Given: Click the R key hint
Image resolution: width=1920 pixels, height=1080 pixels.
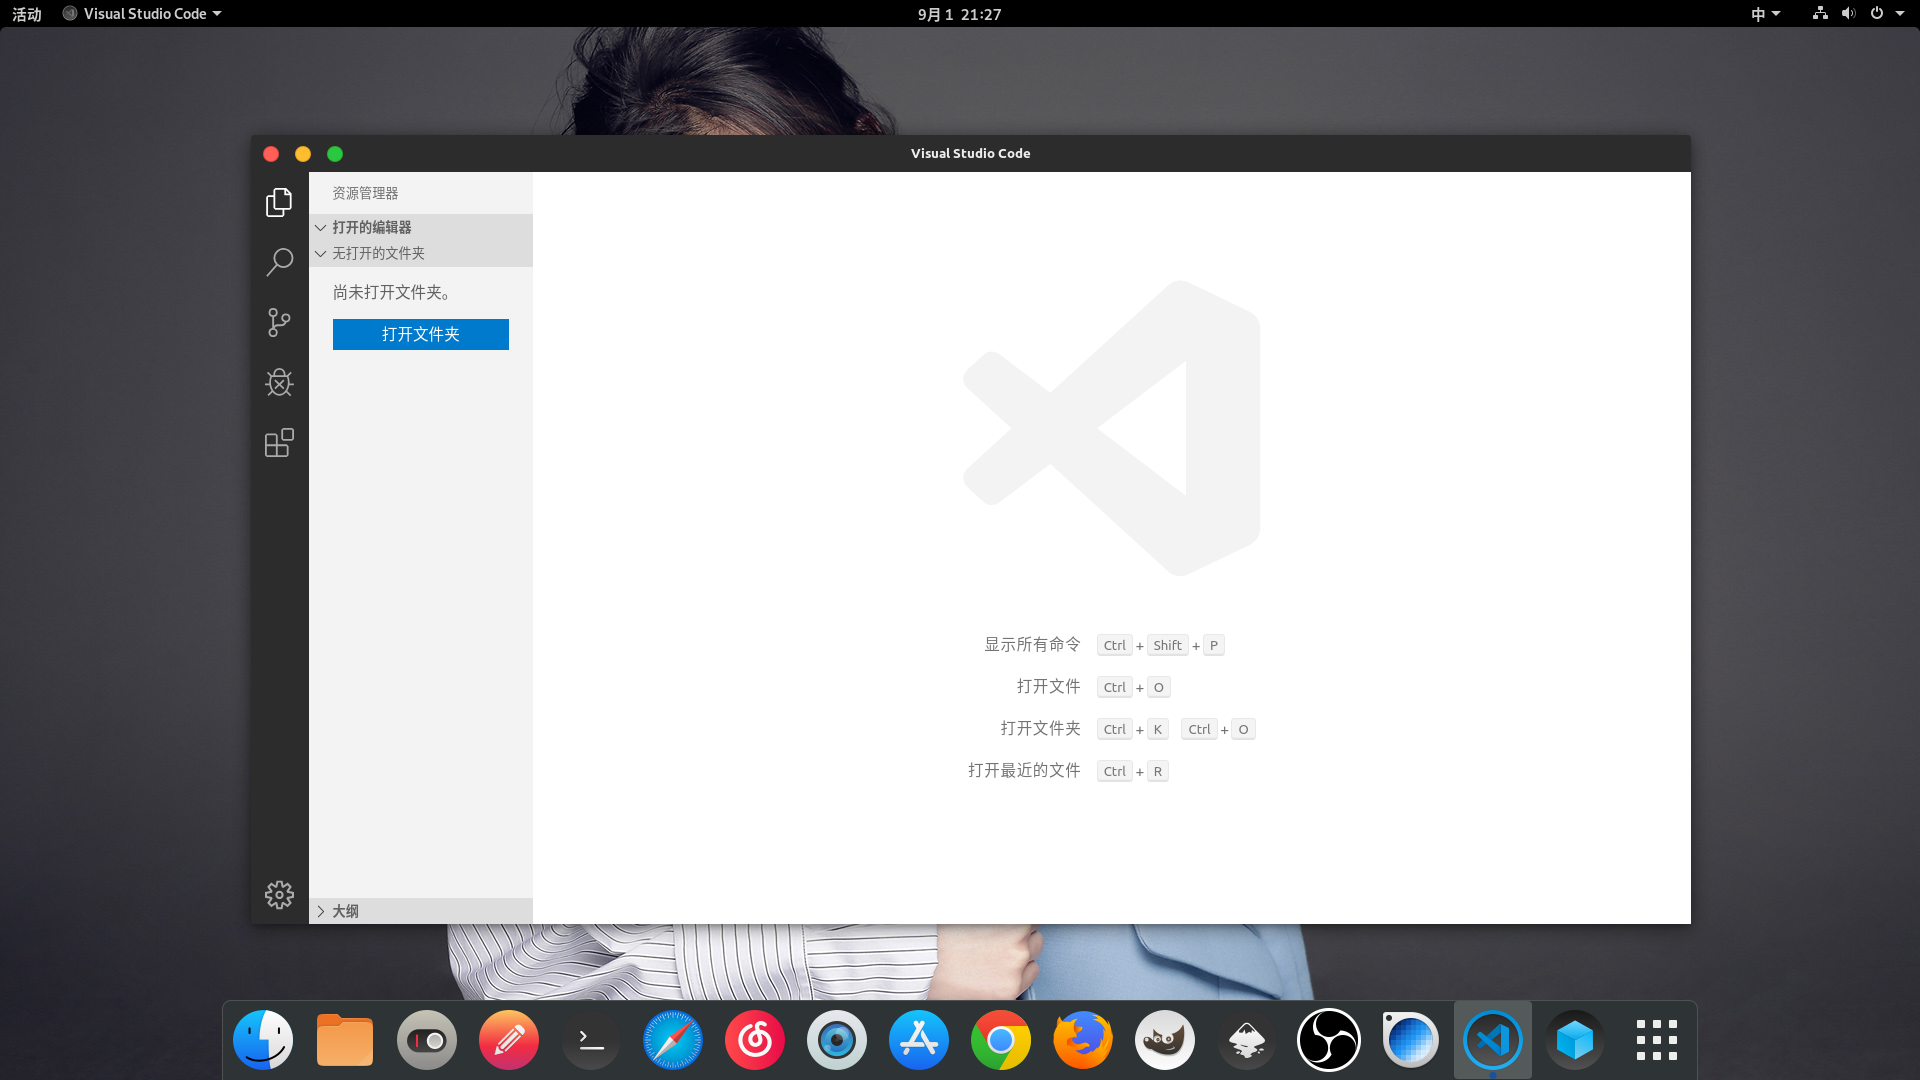Looking at the screenshot, I should pyautogui.click(x=1158, y=771).
